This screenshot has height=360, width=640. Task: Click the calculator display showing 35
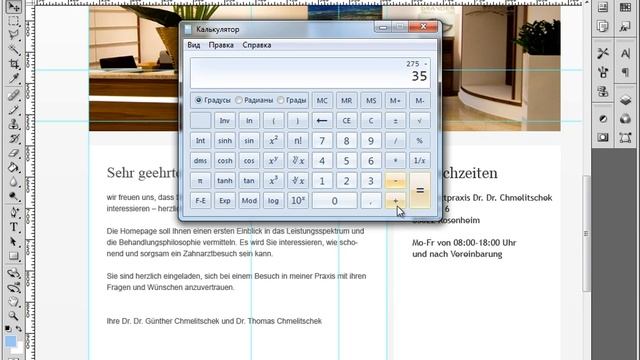[x=310, y=73]
